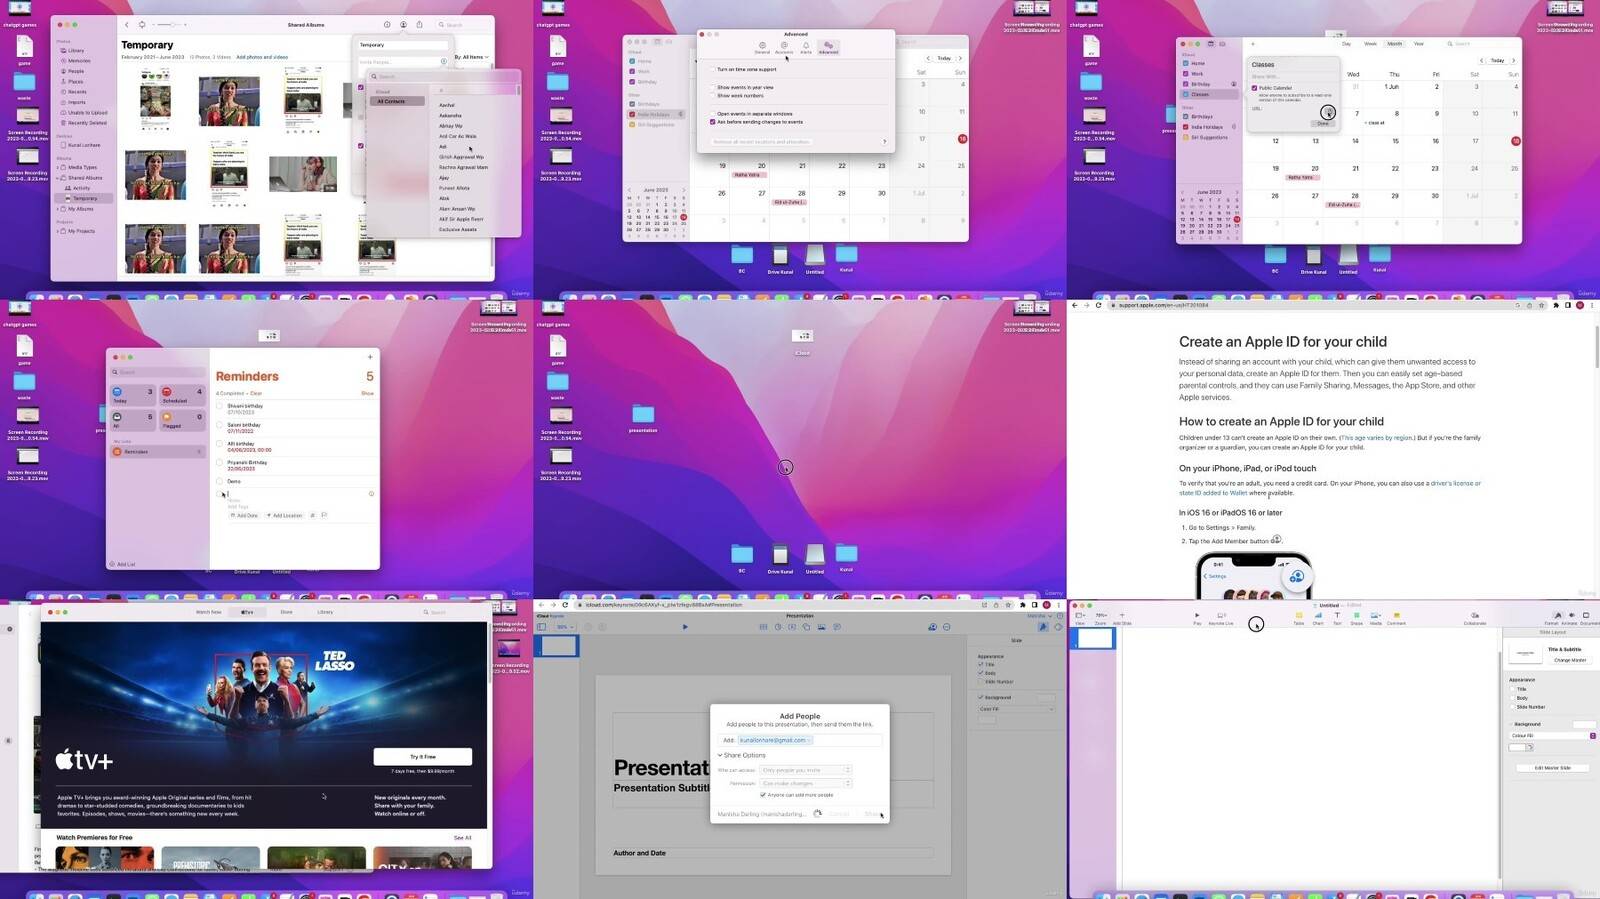Click Edit Master Slide in the Keynote app
The image size is (1600, 899).
pyautogui.click(x=1552, y=768)
